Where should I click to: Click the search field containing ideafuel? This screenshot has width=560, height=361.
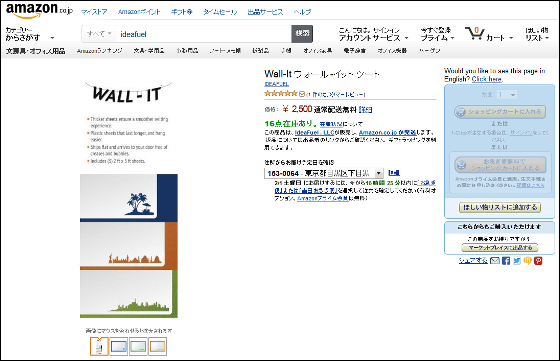point(204,34)
